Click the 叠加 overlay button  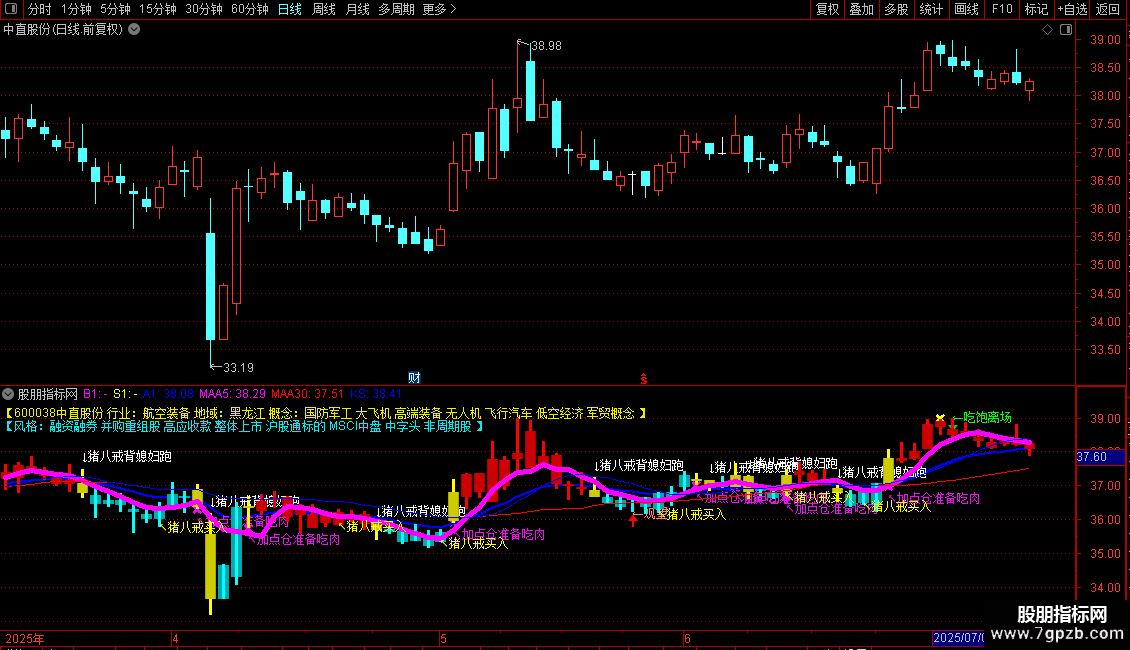pyautogui.click(x=862, y=9)
